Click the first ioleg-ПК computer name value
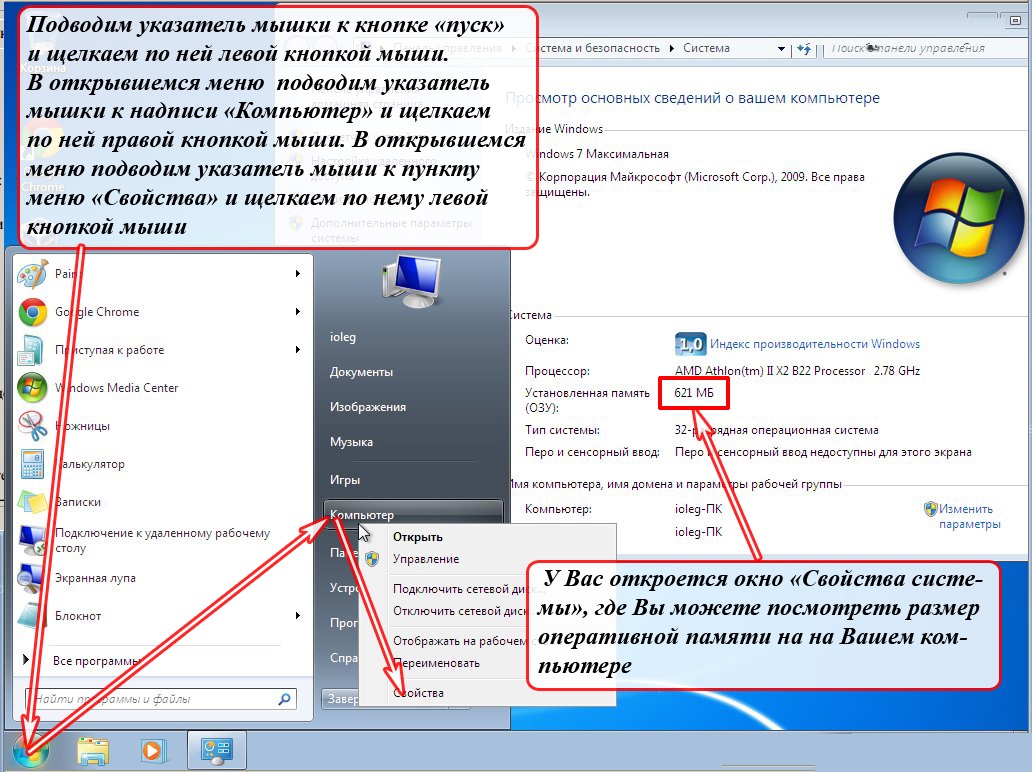The width and height of the screenshot is (1032, 772). [698, 509]
